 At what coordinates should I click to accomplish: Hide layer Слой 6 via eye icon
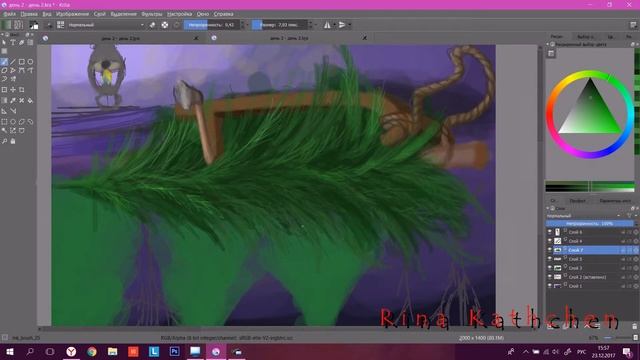(549, 232)
